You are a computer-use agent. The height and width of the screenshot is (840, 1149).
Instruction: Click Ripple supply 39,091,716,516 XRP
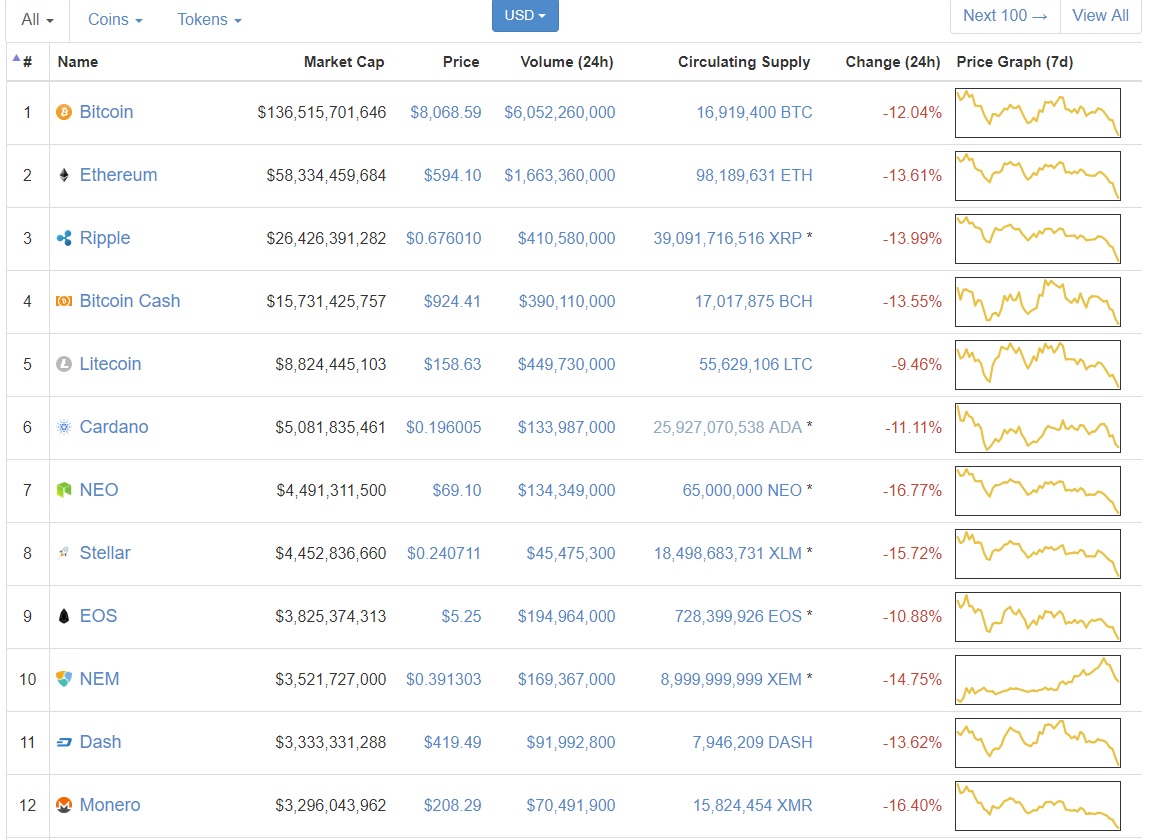pyautogui.click(x=728, y=239)
